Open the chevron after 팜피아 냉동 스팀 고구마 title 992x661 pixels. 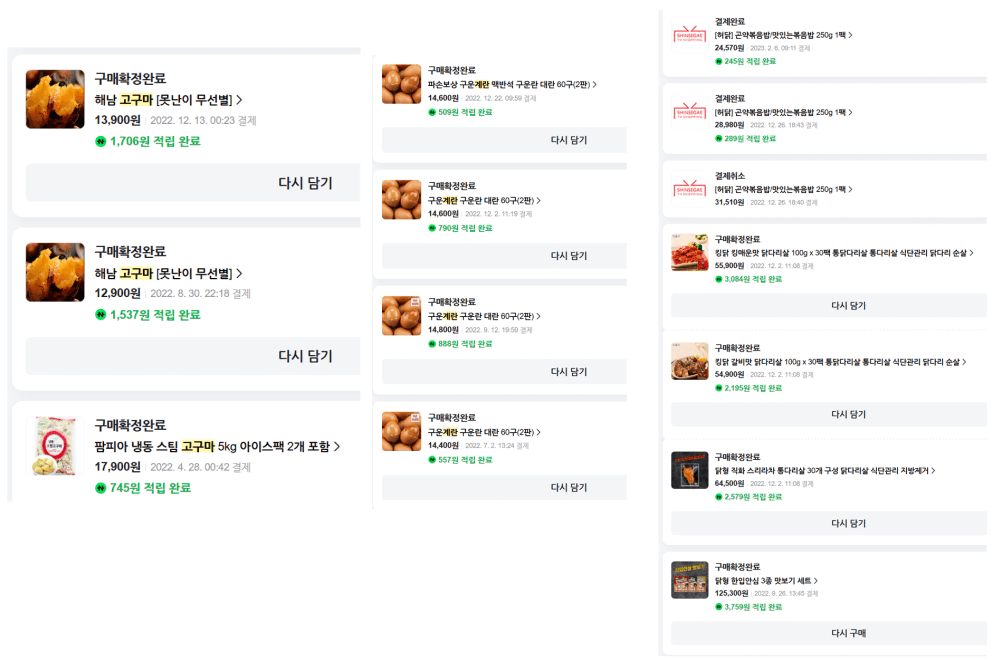[x=337, y=447]
